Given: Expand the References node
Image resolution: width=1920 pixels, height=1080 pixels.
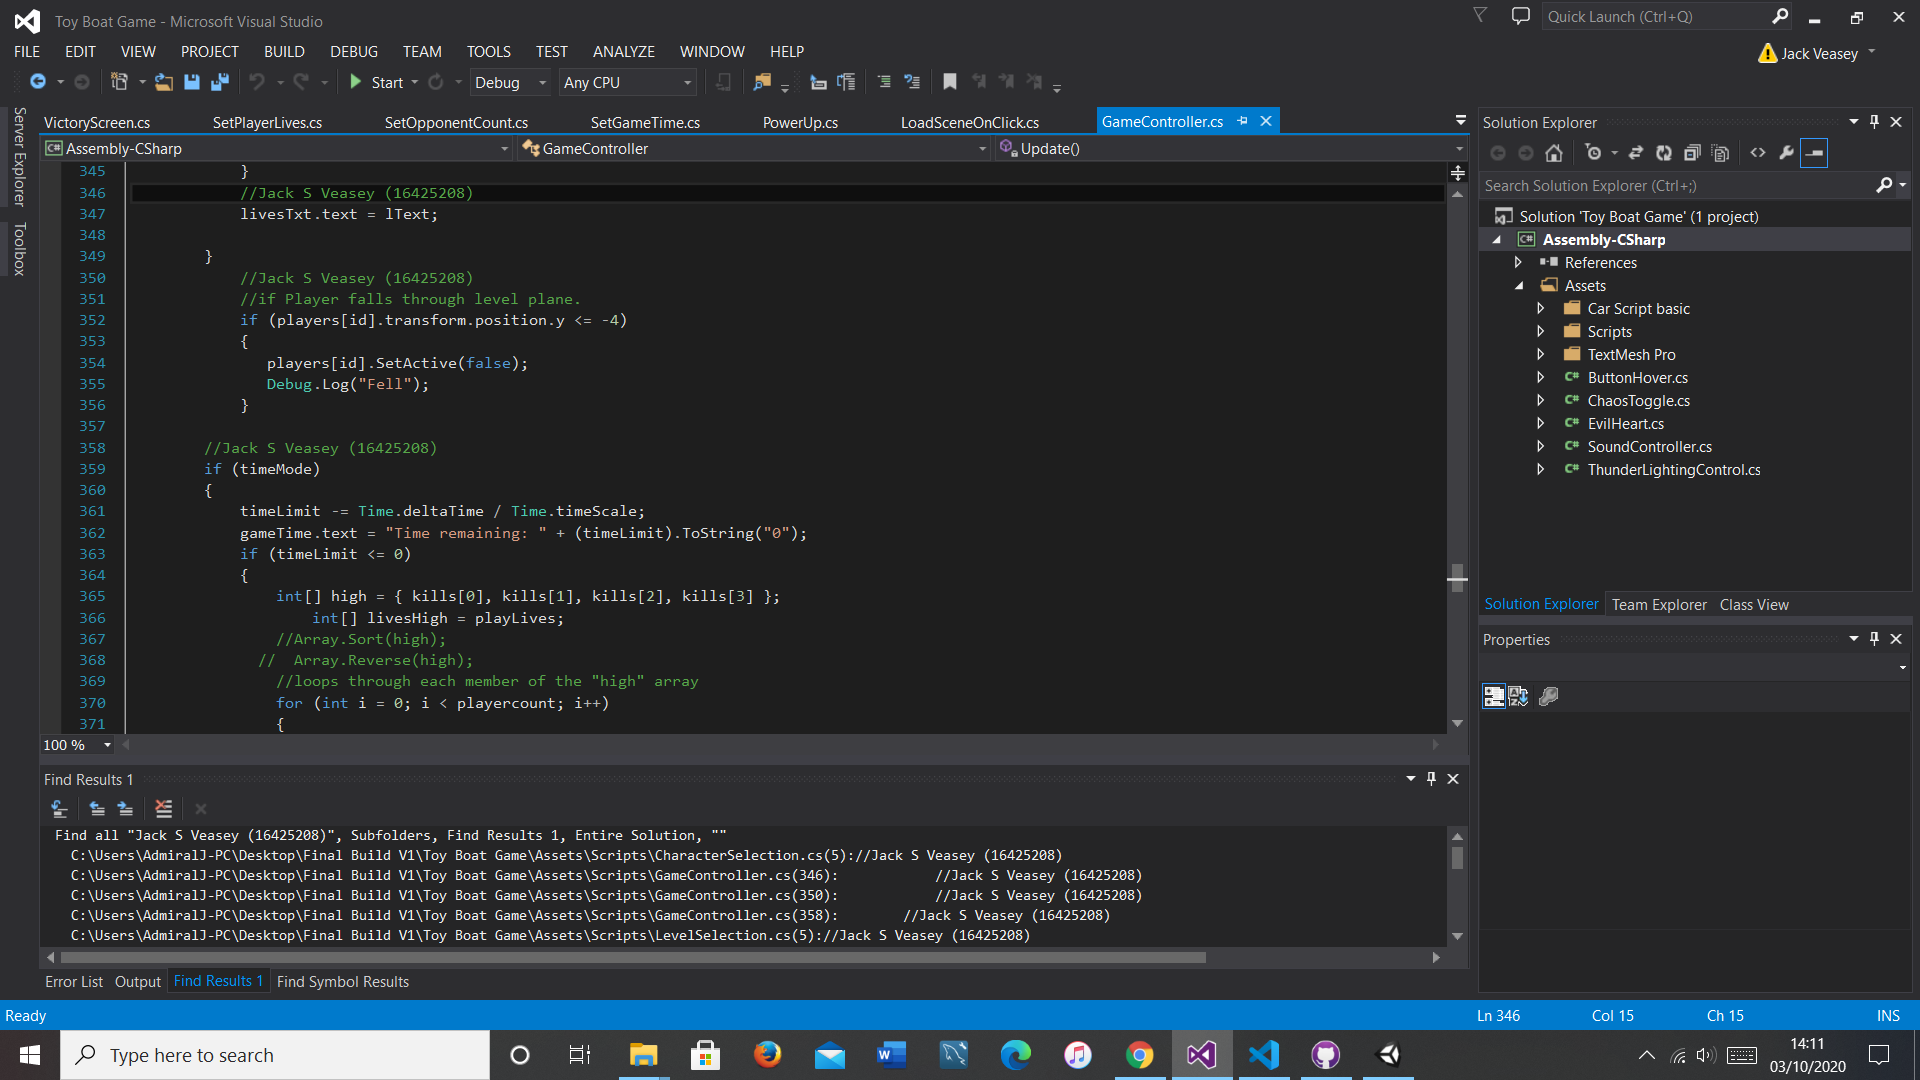Looking at the screenshot, I should pos(1518,262).
